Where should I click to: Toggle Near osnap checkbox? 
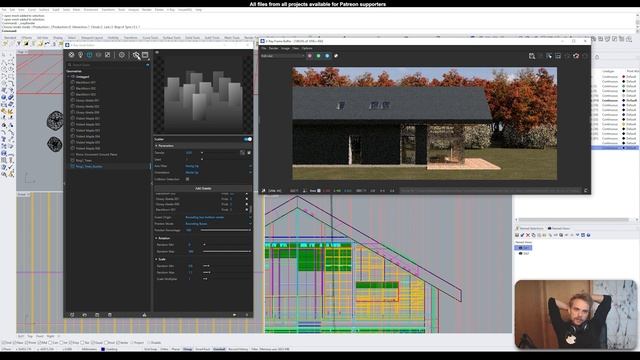click(x=16, y=342)
